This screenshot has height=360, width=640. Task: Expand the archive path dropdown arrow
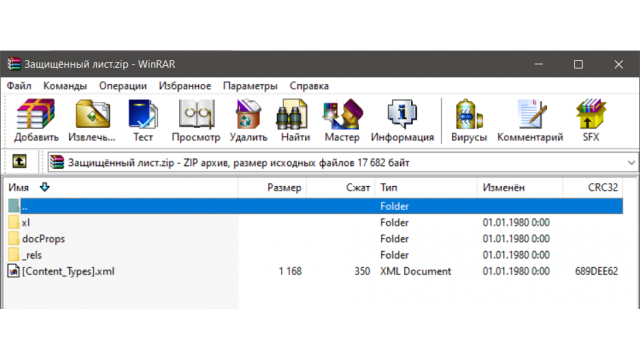631,162
